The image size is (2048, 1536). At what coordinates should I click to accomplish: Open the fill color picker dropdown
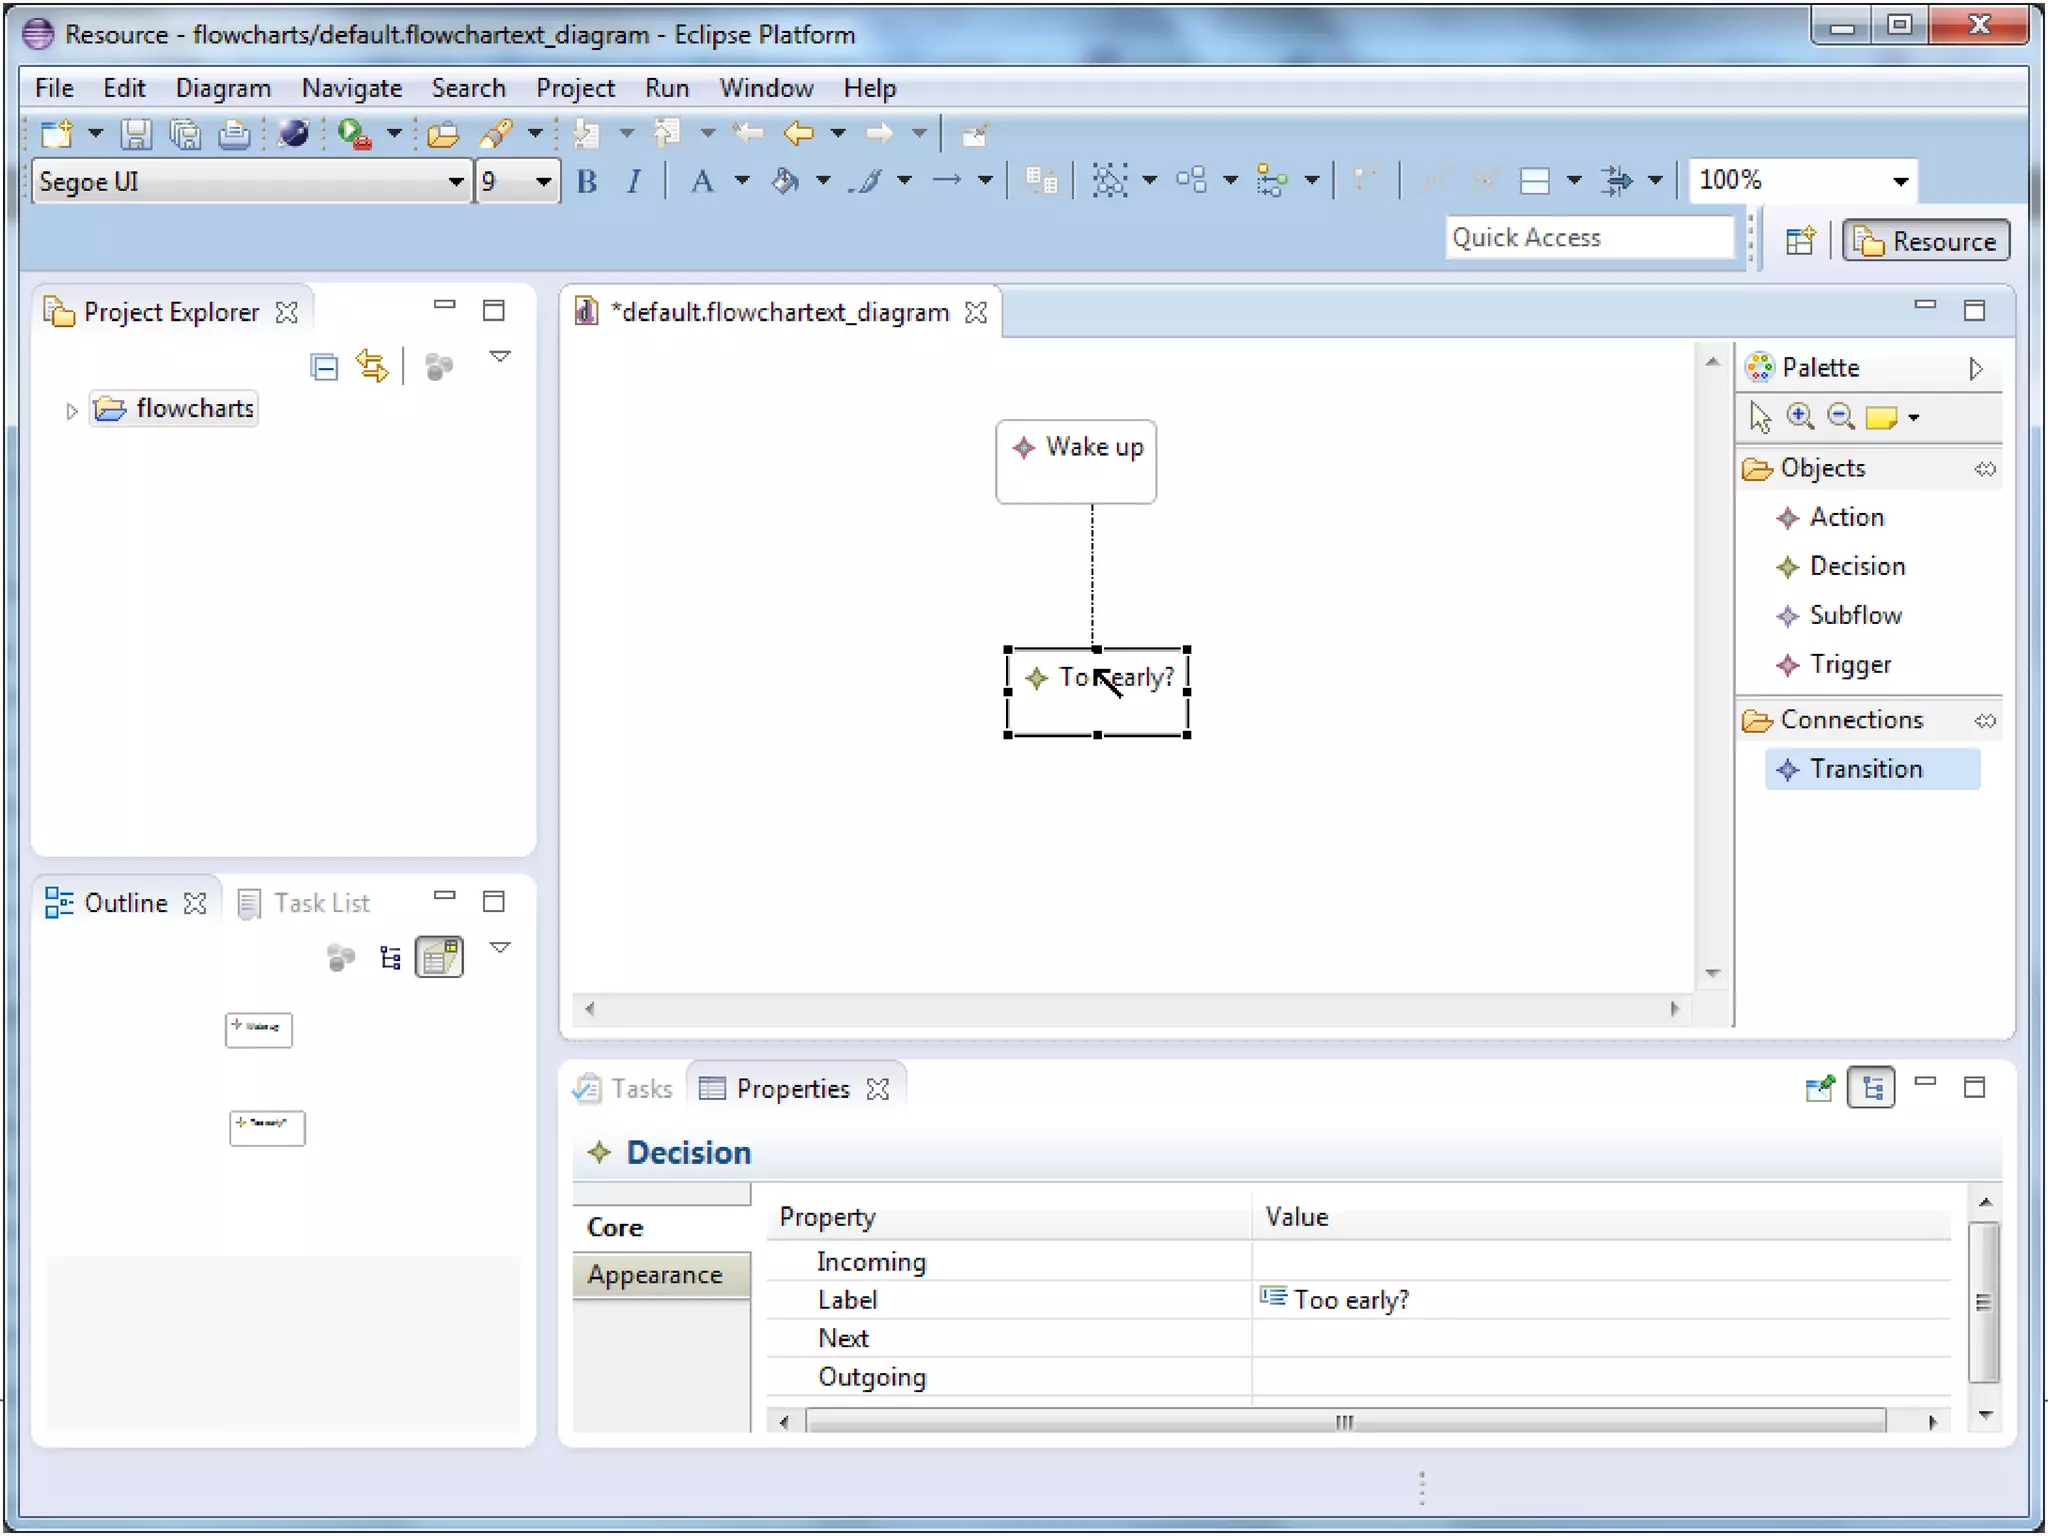click(x=823, y=181)
